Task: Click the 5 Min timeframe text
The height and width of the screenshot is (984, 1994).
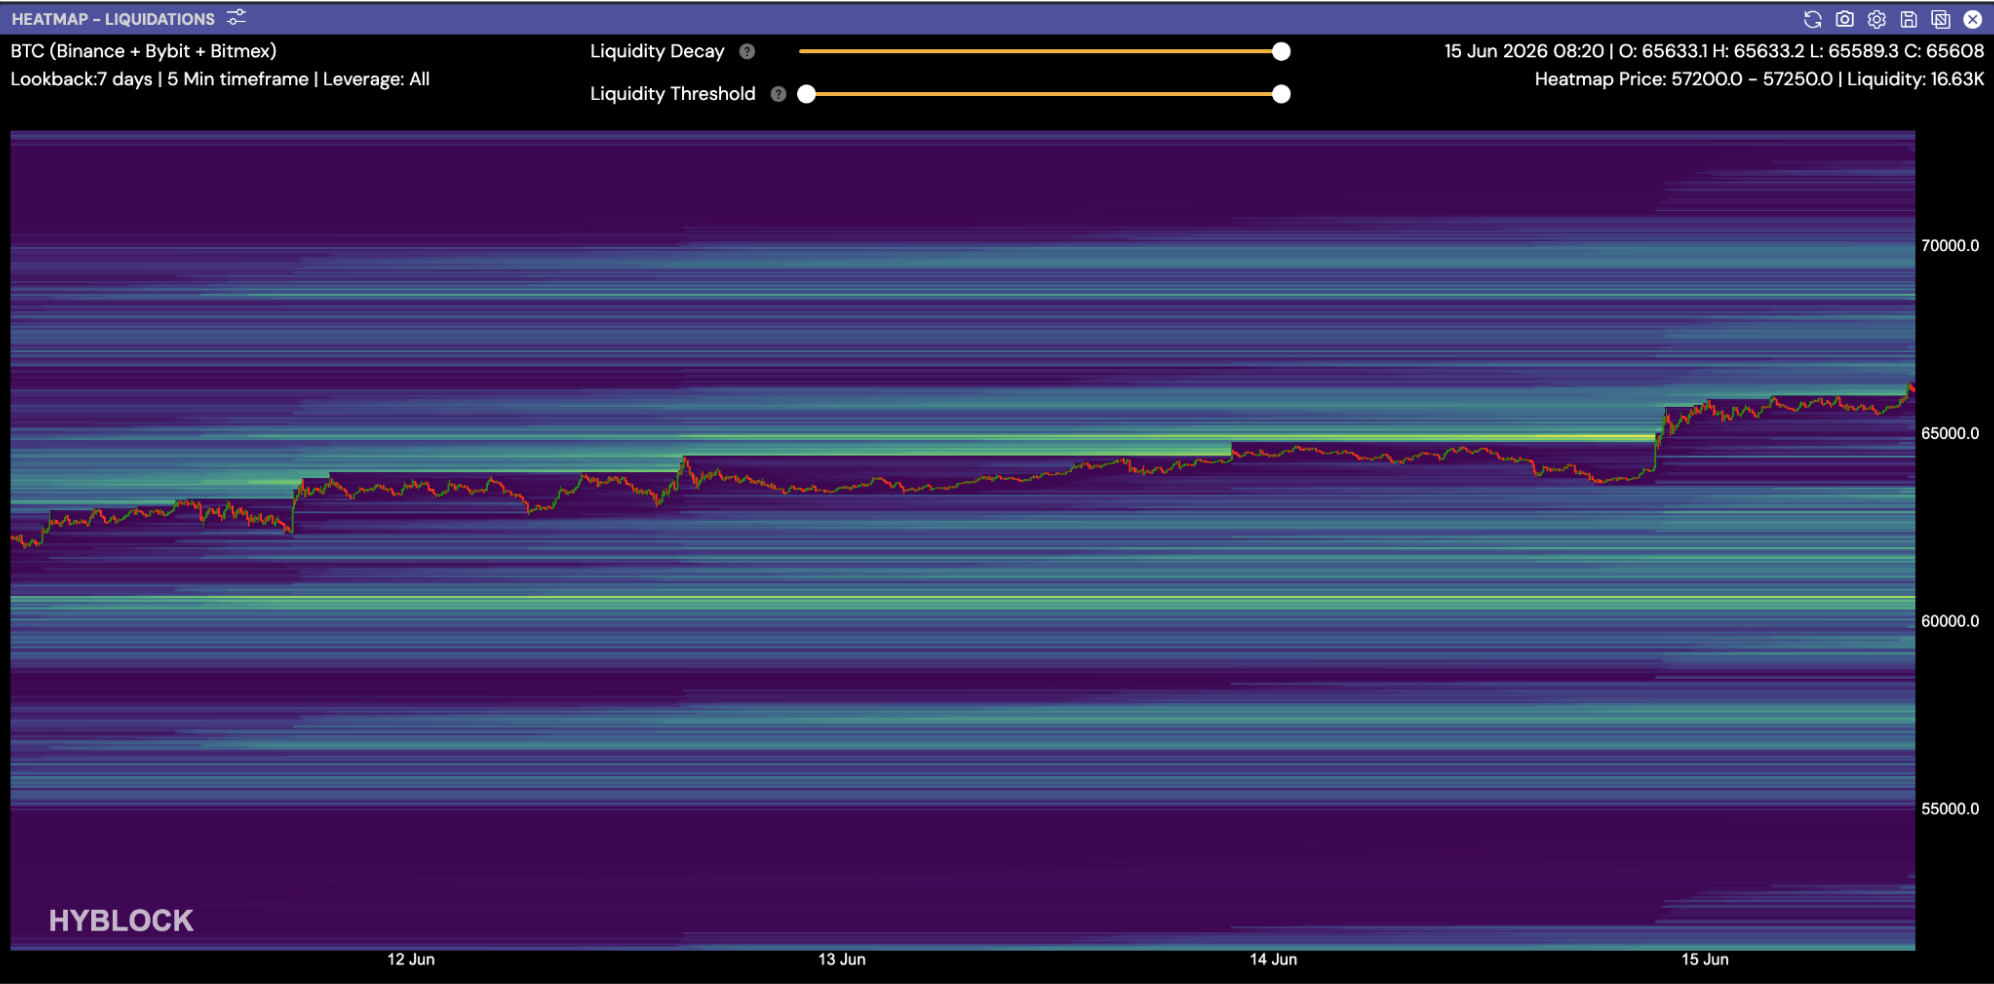Action: pyautogui.click(x=238, y=79)
